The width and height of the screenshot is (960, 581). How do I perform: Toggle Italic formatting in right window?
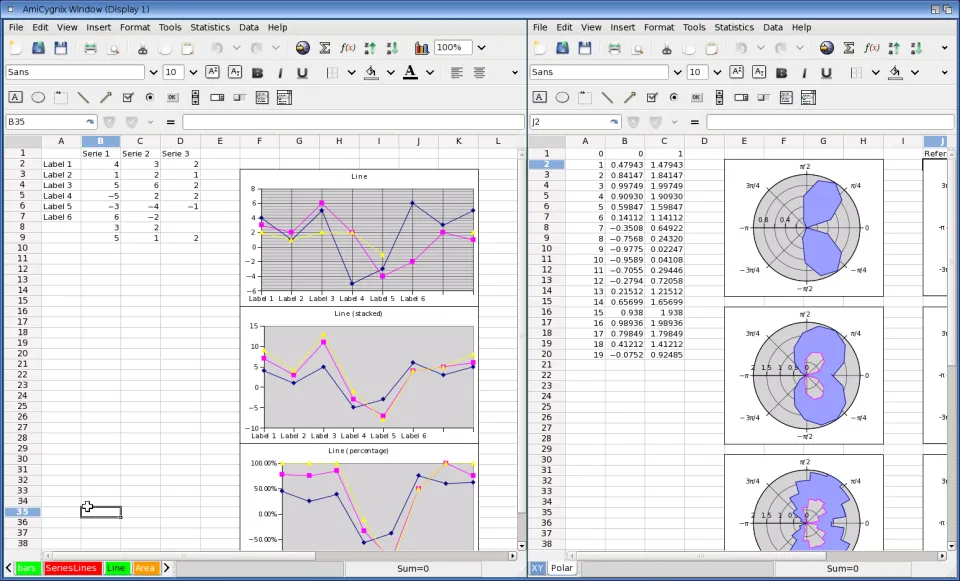[x=803, y=72]
